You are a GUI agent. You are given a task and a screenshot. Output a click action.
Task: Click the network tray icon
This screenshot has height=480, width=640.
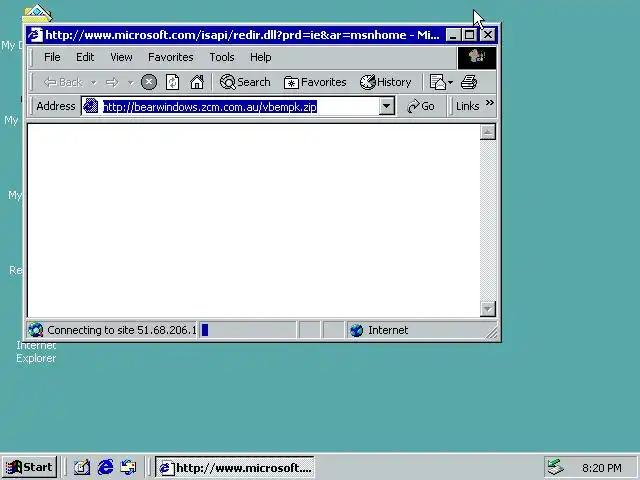coord(556,467)
